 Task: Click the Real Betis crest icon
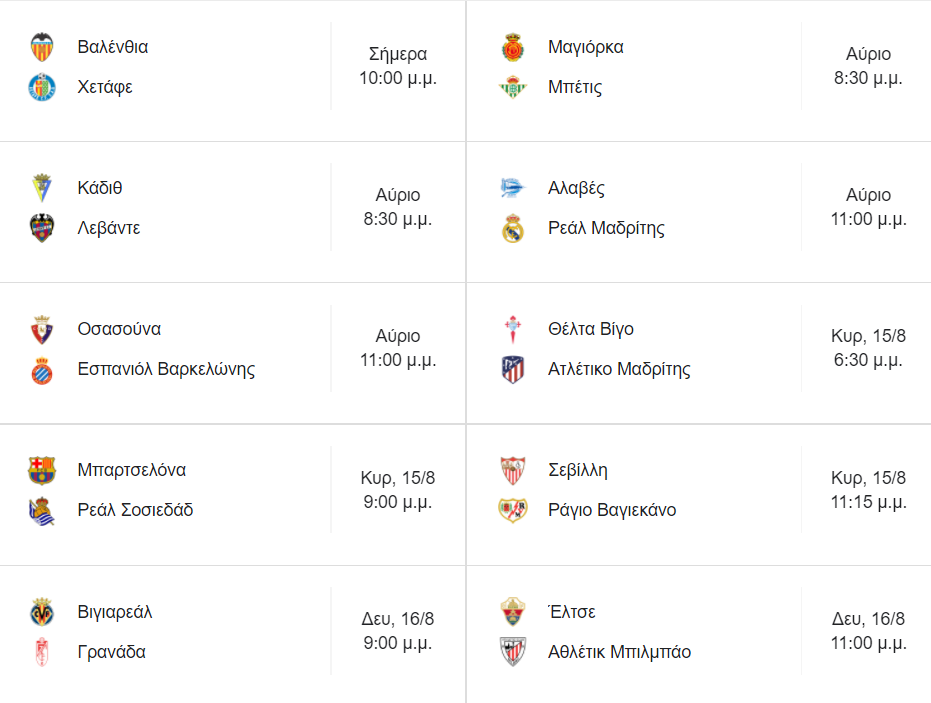click(x=512, y=87)
